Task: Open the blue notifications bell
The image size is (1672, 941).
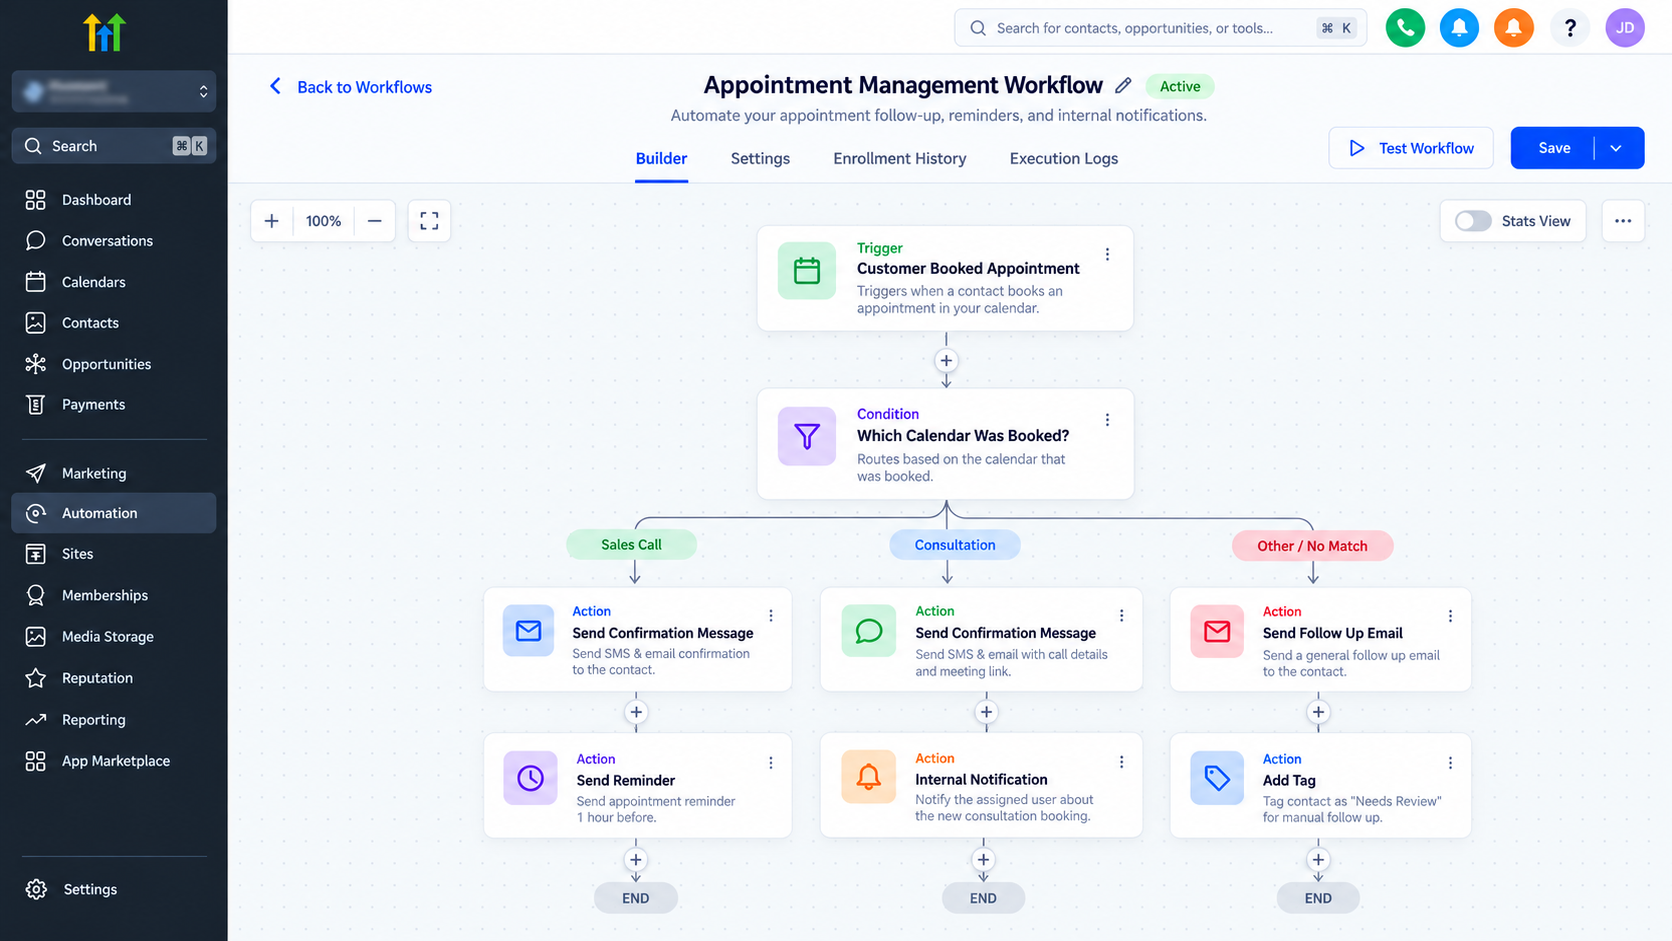Action: click(1459, 28)
